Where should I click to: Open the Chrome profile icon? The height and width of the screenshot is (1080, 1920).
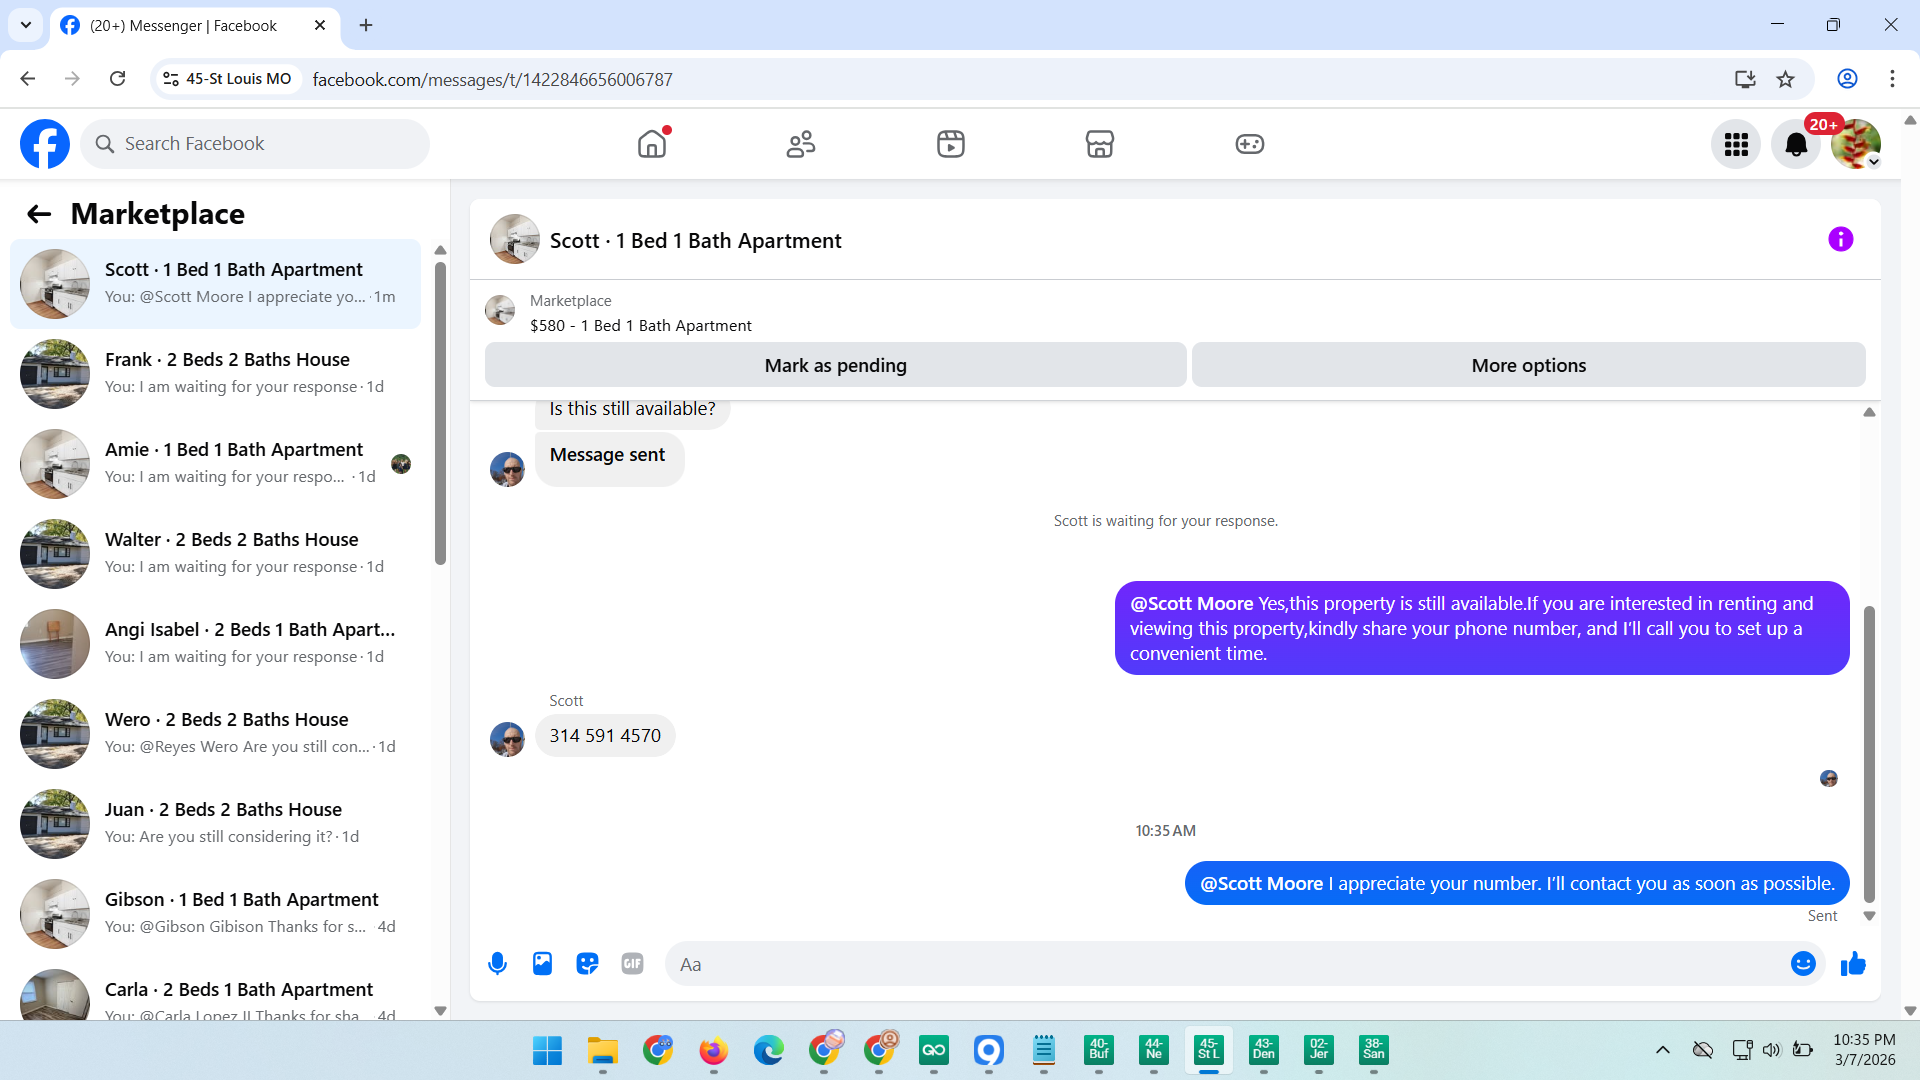[1847, 79]
